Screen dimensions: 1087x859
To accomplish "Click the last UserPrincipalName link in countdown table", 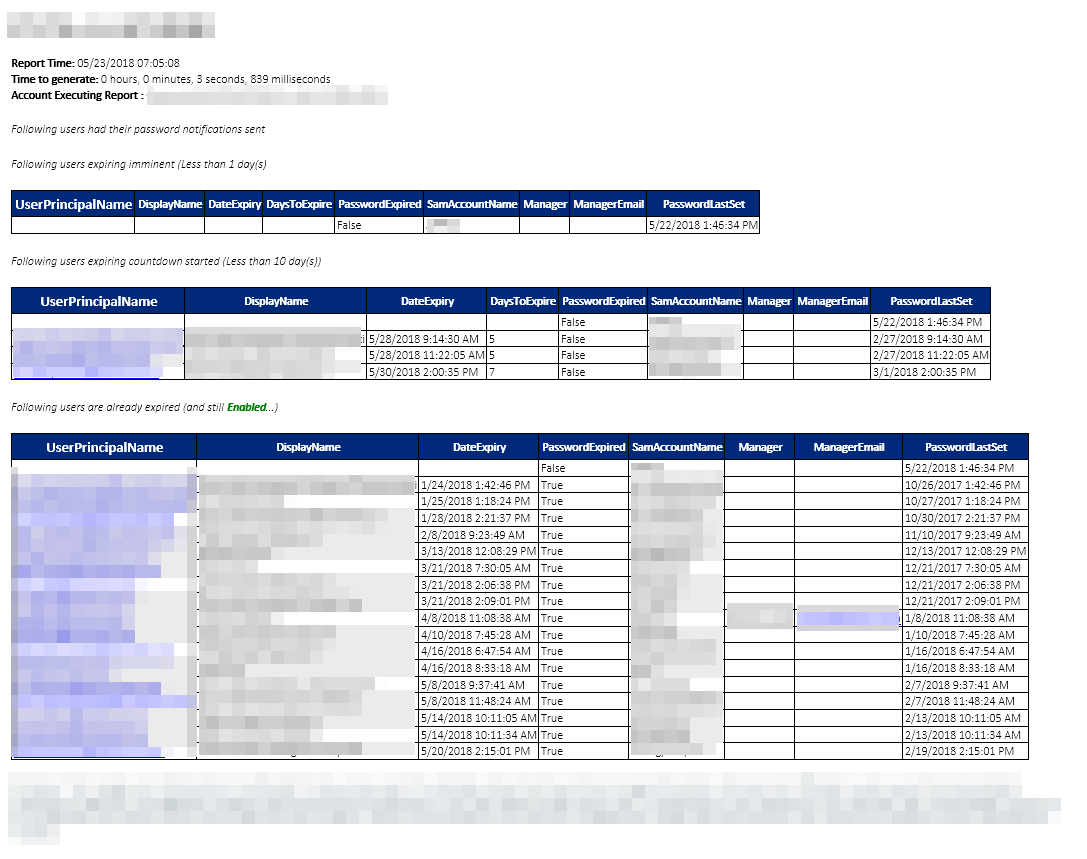I will [85, 371].
